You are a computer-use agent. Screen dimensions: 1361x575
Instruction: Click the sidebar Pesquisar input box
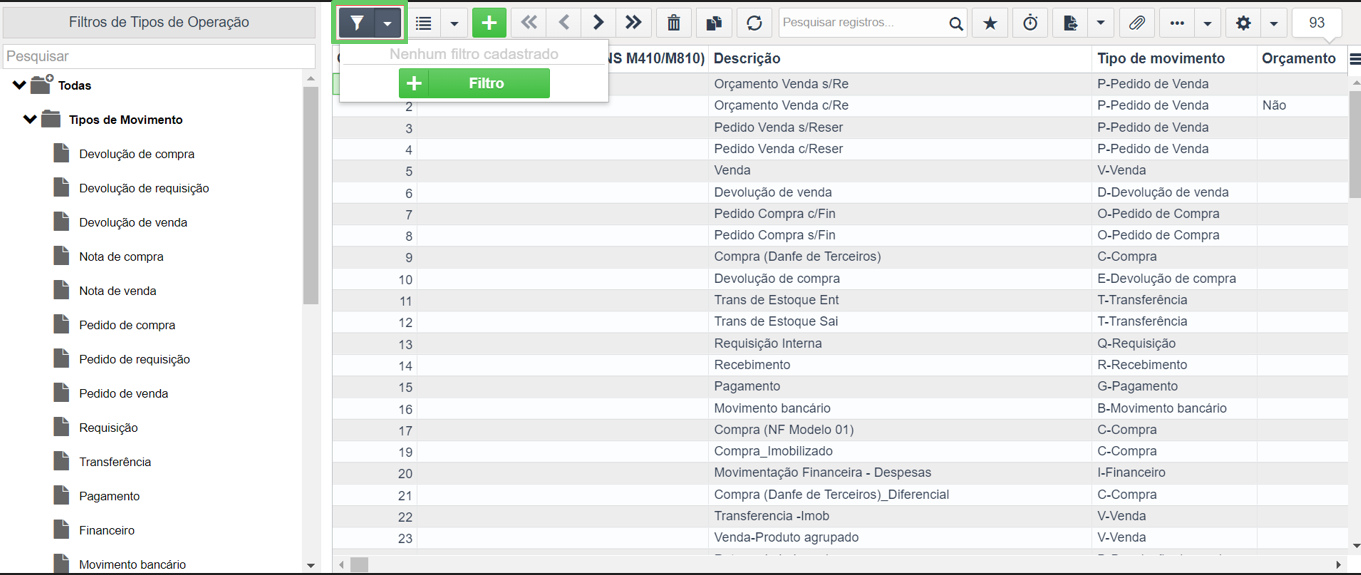pos(160,56)
